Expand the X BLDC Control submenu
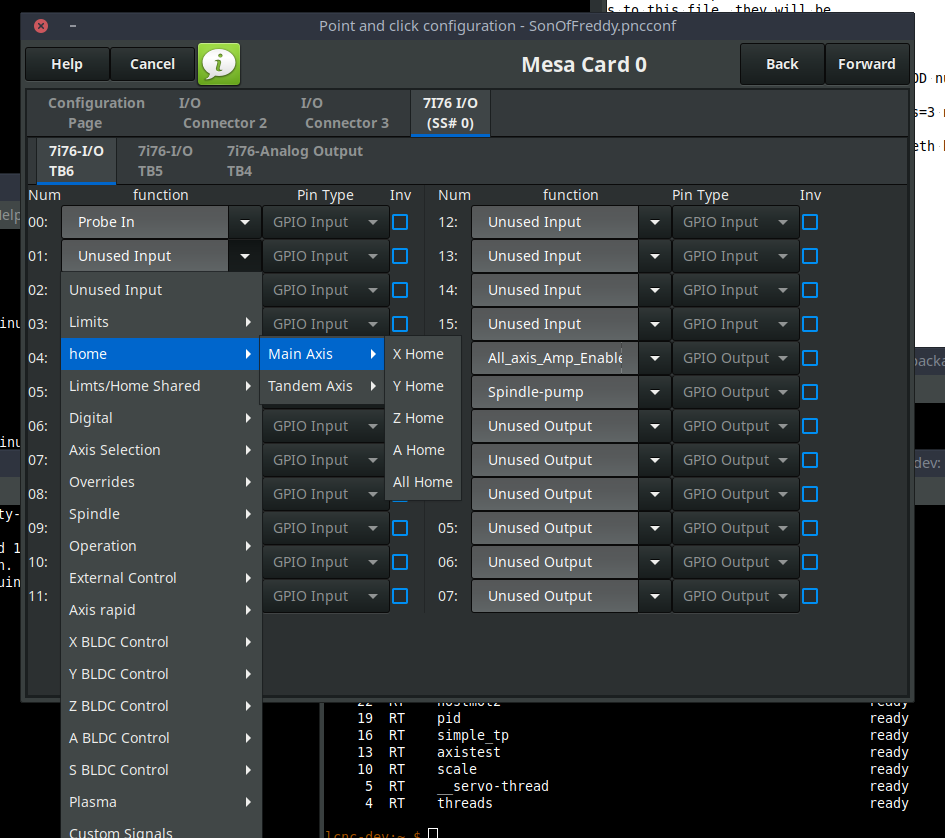This screenshot has height=838, width=945. 162,641
